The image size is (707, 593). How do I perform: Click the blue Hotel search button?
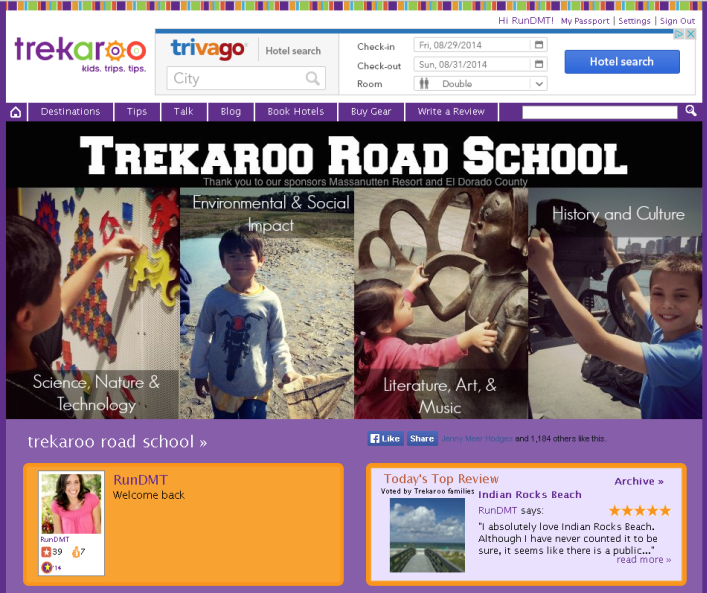pyautogui.click(x=622, y=62)
